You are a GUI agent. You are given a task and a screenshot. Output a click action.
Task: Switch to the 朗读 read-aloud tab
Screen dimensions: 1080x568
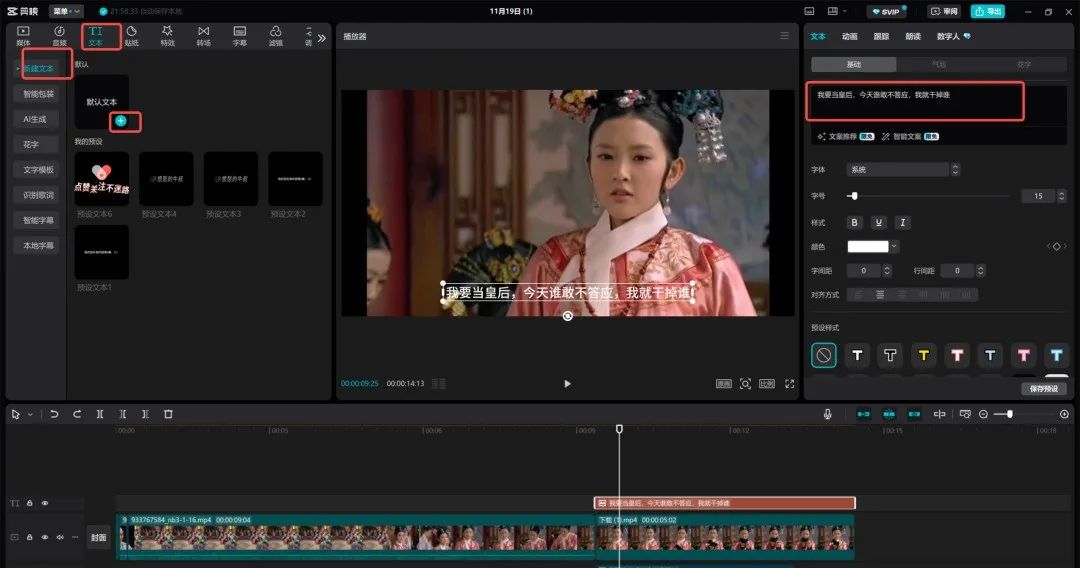913,36
